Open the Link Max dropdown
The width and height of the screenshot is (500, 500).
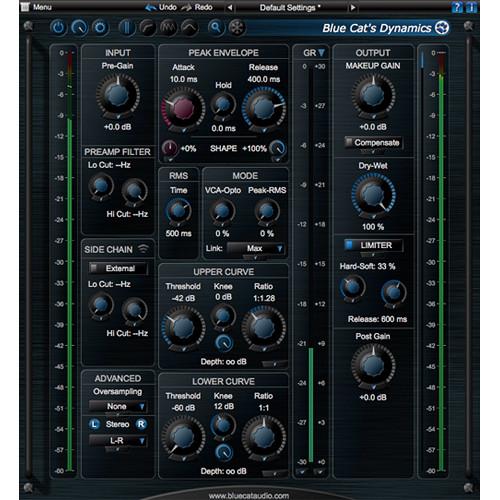coord(256,248)
